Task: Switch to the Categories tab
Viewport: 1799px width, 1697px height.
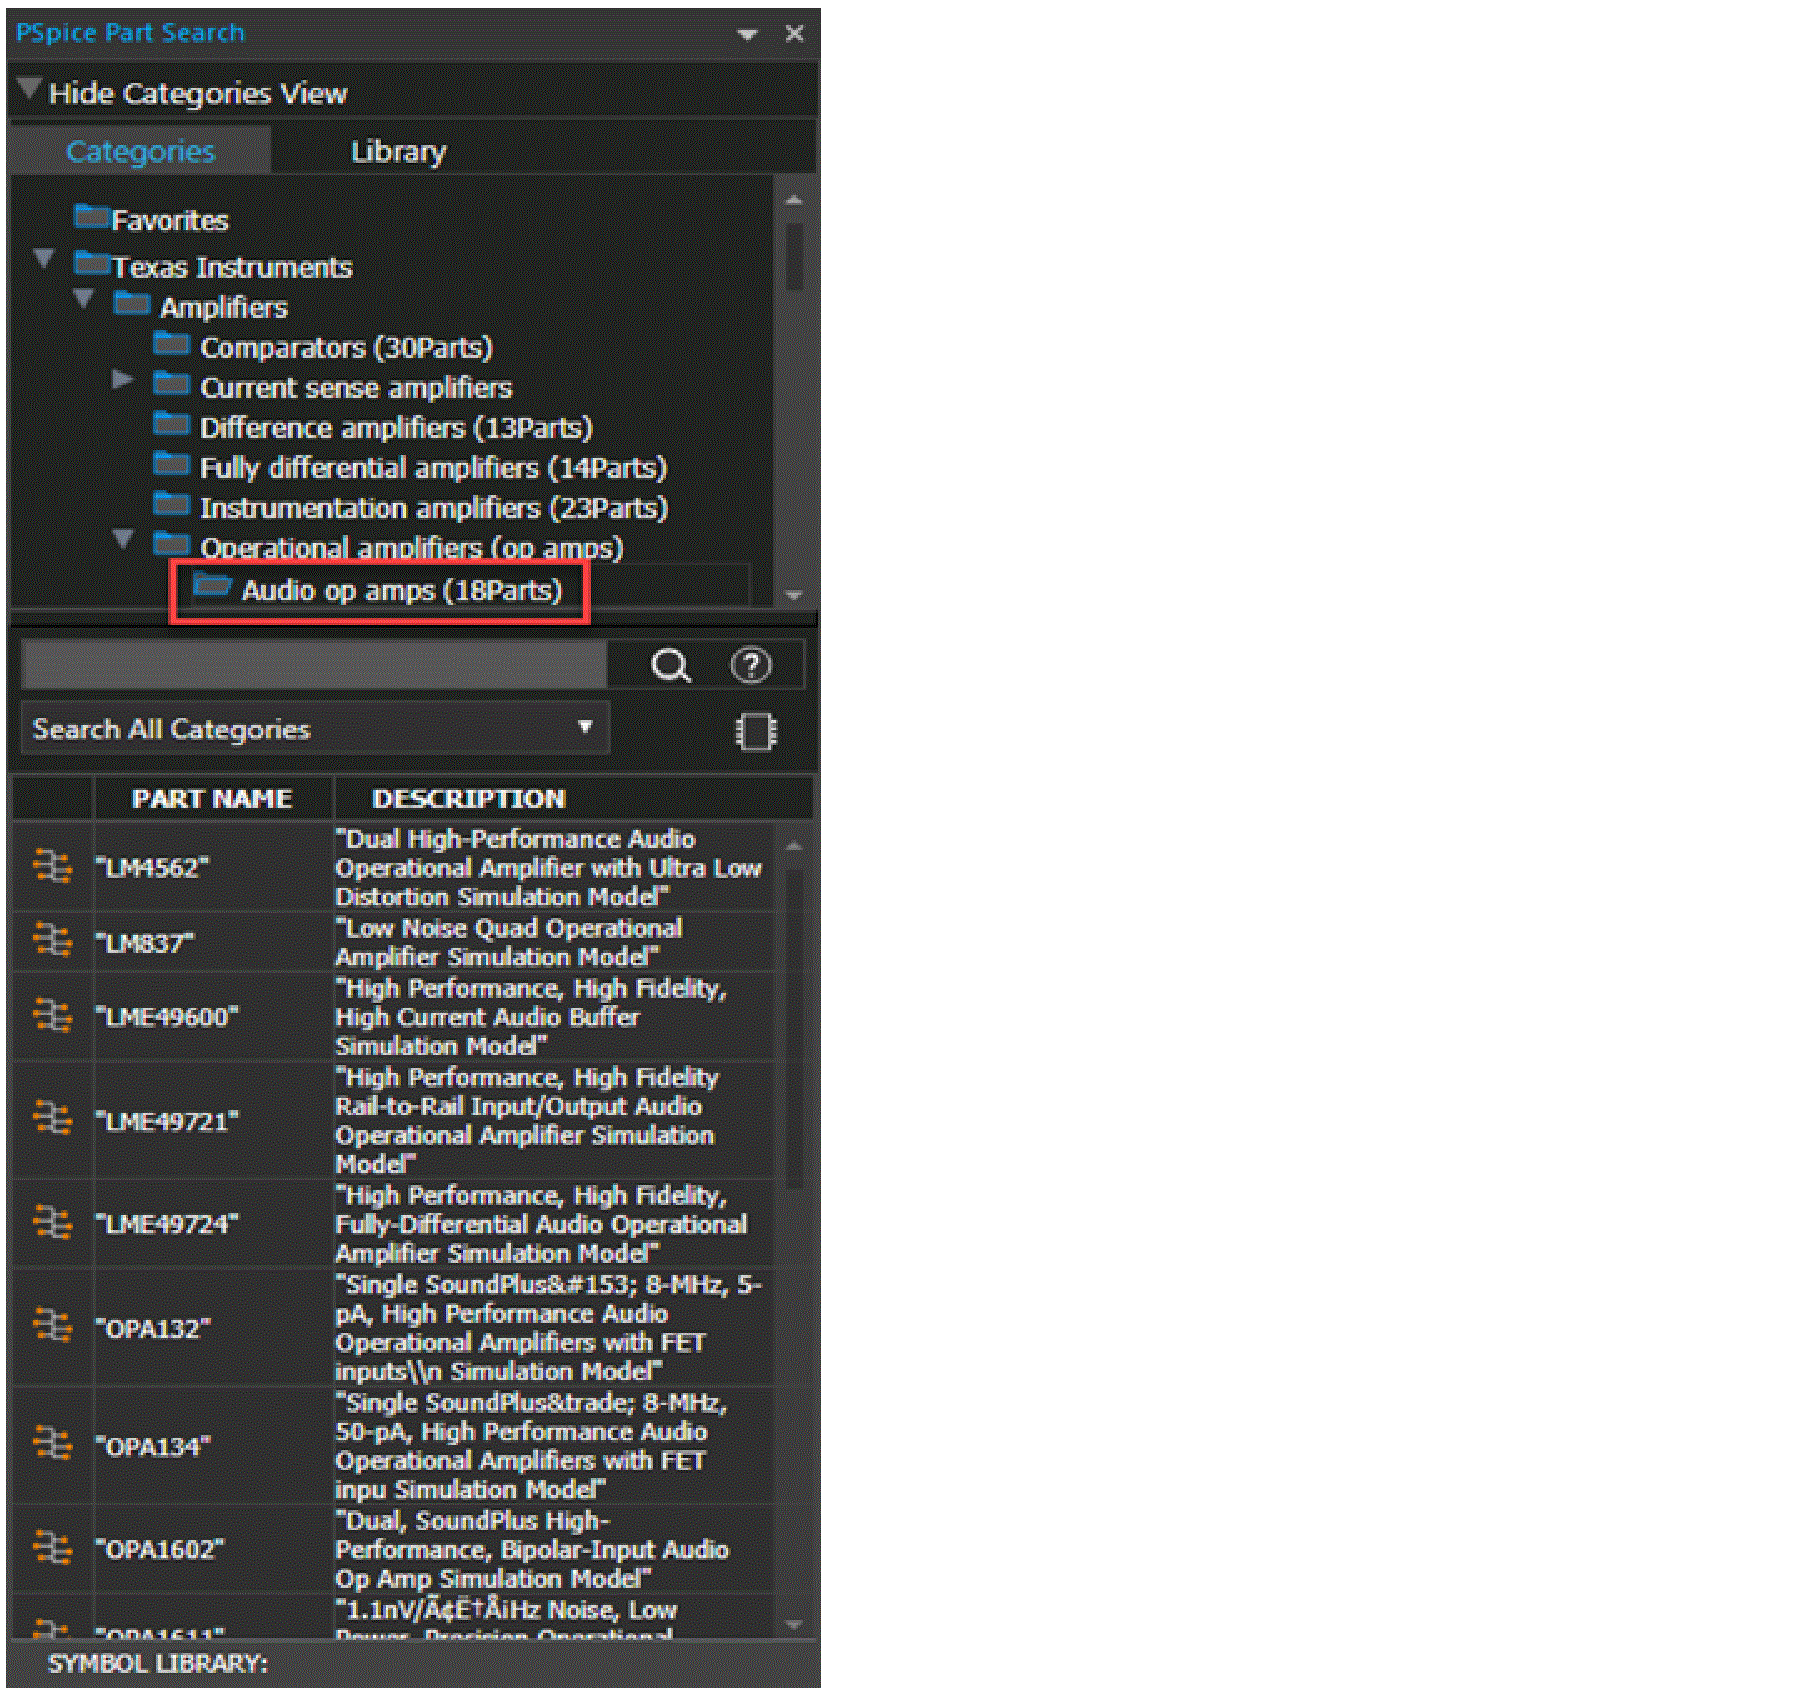Action: click(140, 151)
